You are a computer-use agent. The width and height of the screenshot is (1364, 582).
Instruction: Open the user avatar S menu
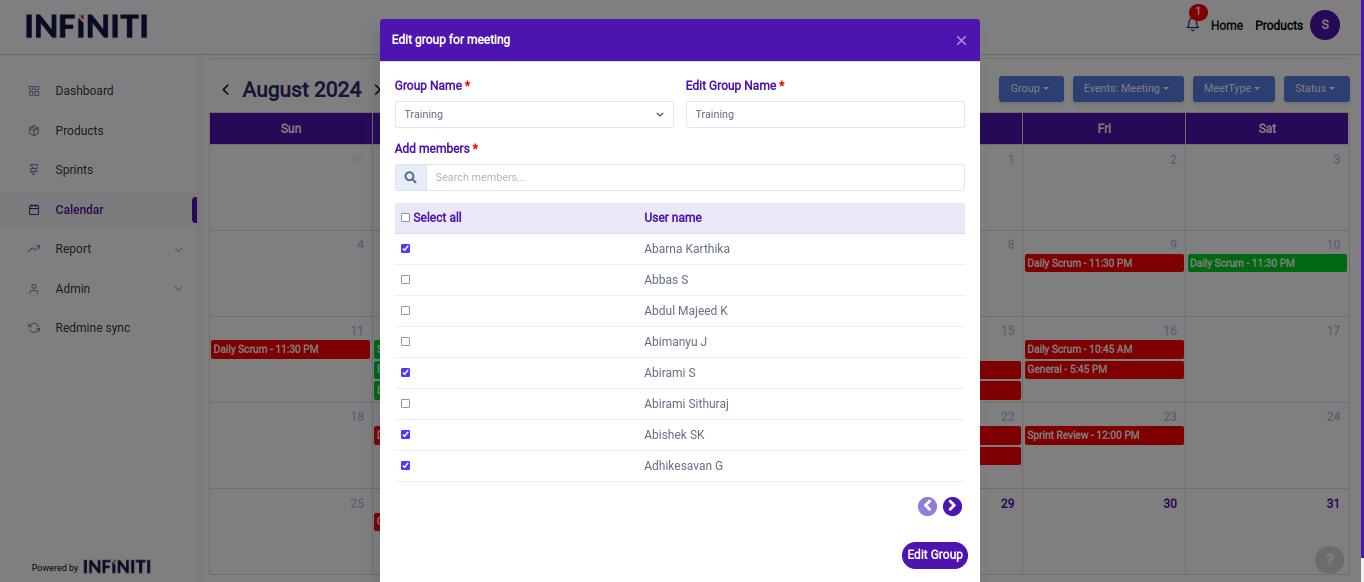click(1325, 25)
